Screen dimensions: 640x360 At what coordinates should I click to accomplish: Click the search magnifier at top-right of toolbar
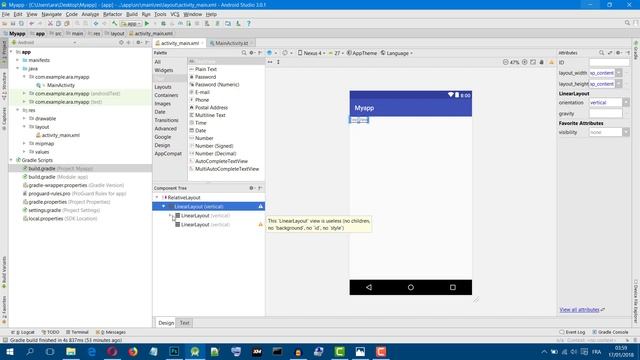point(627,23)
